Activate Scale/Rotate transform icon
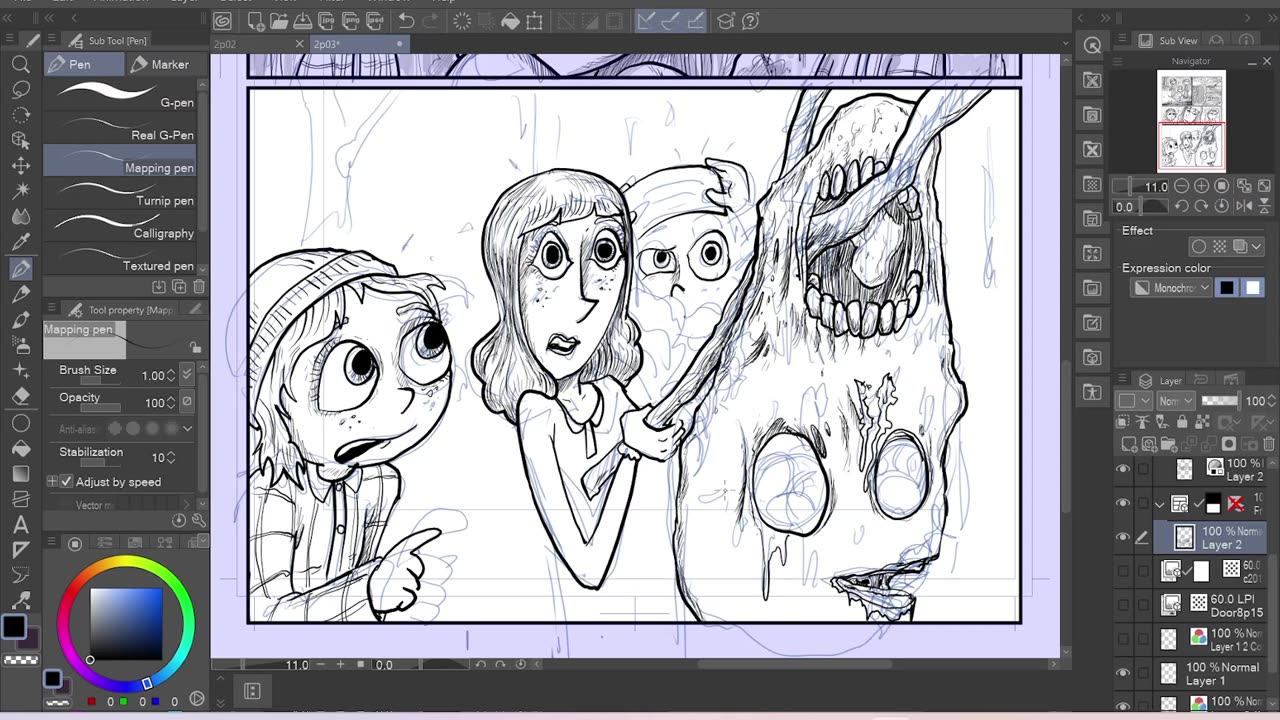The height and width of the screenshot is (720, 1280). pyautogui.click(x=535, y=21)
